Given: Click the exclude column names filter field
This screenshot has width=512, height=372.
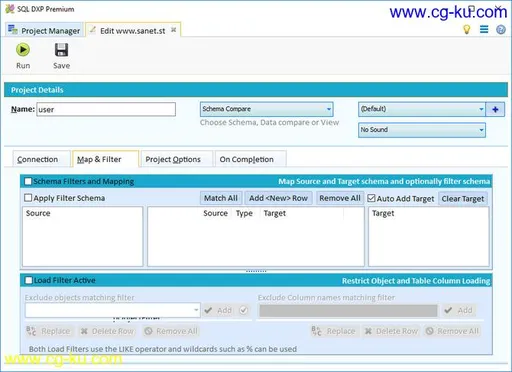Looking at the screenshot, I should (x=348, y=311).
